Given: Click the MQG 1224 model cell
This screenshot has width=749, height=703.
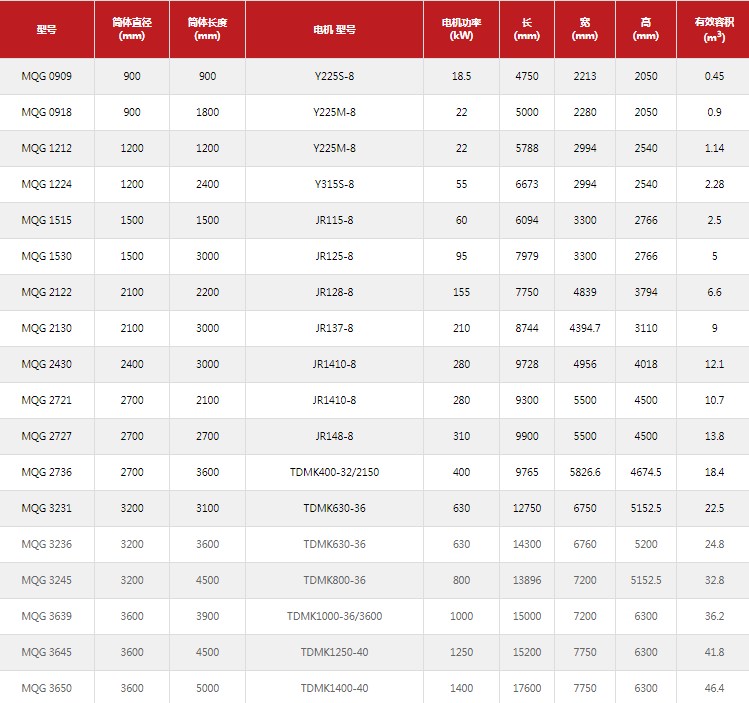Looking at the screenshot, I should pos(46,184).
